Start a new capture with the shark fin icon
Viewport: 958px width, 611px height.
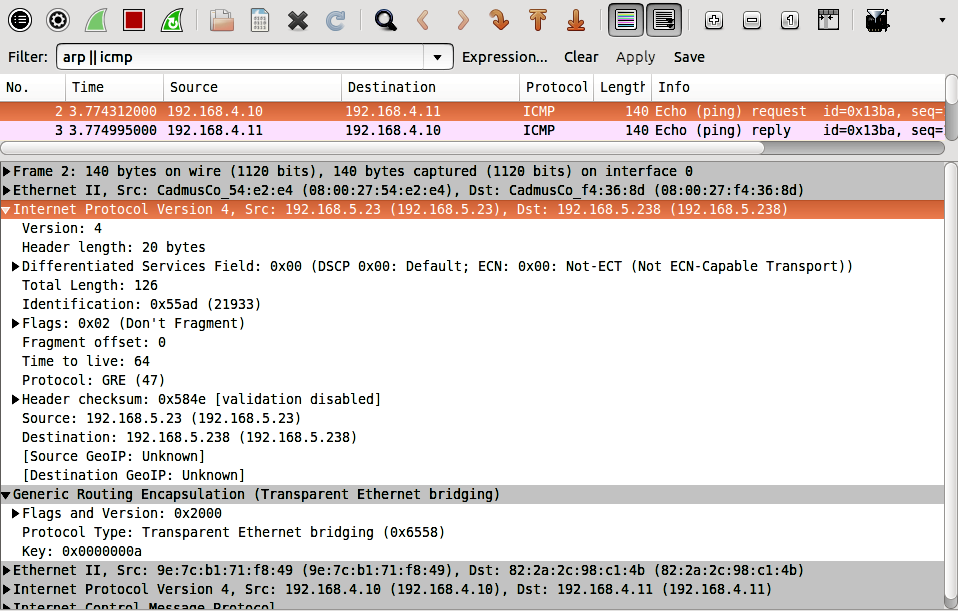click(96, 20)
